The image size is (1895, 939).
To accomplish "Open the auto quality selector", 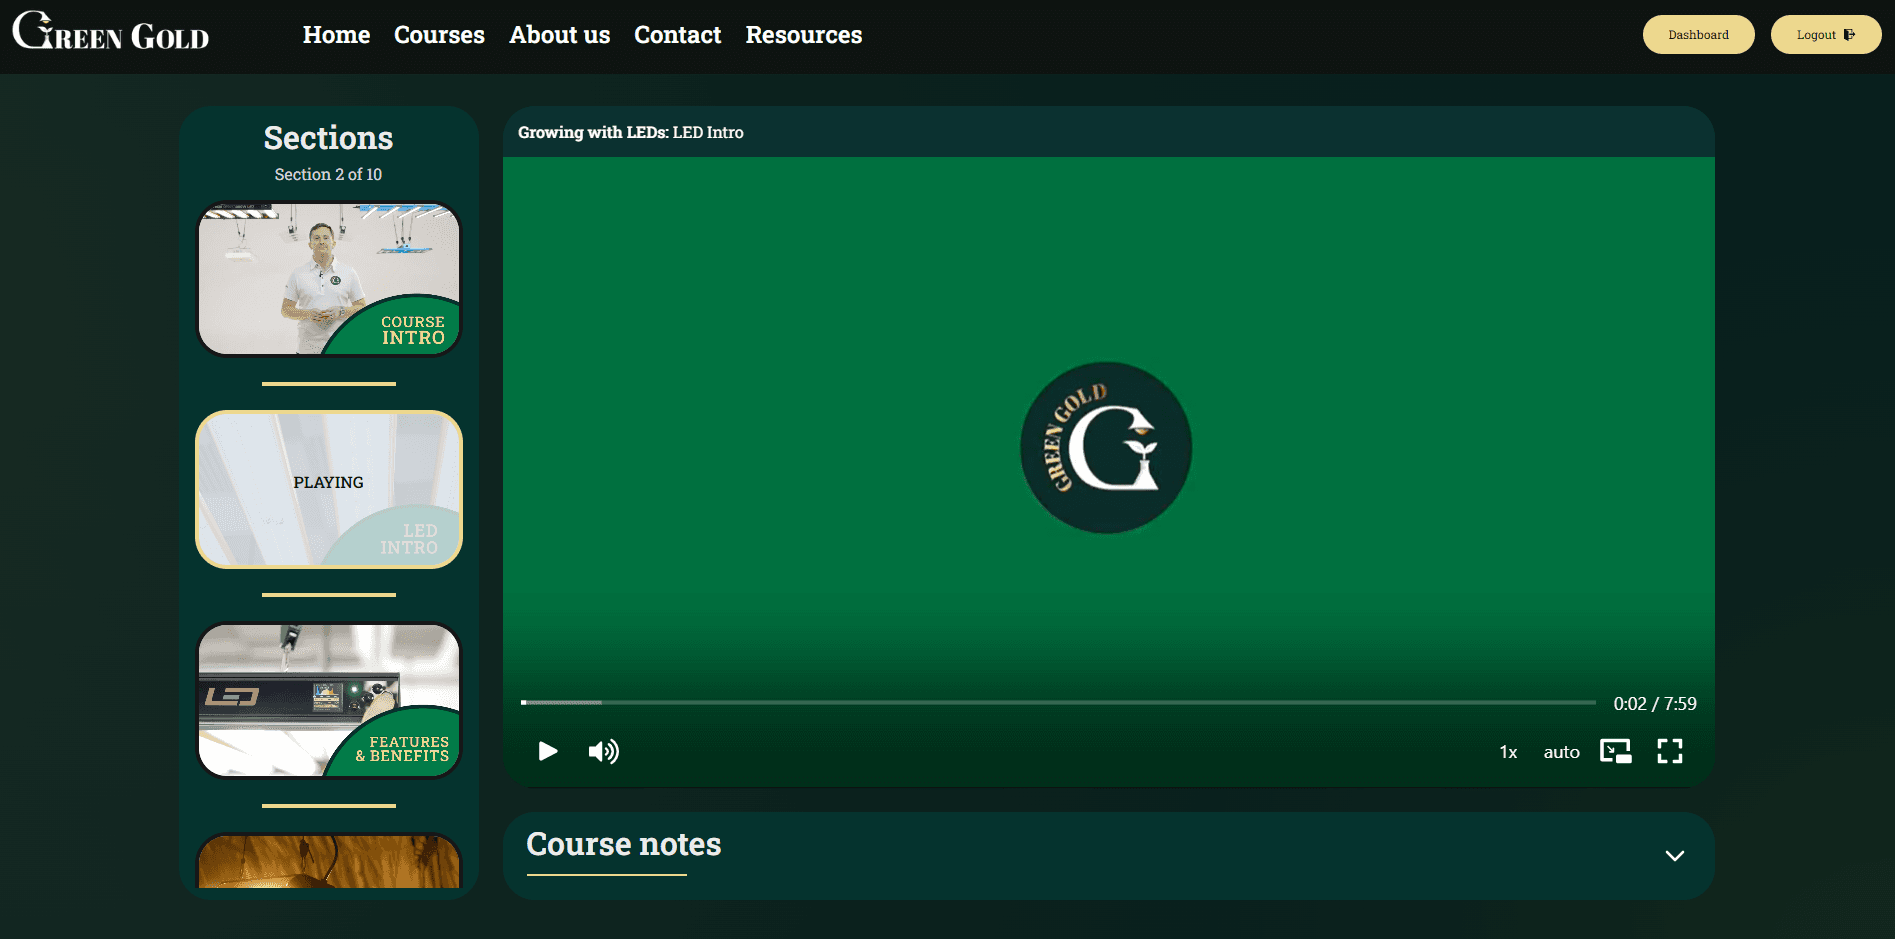I will pos(1561,752).
